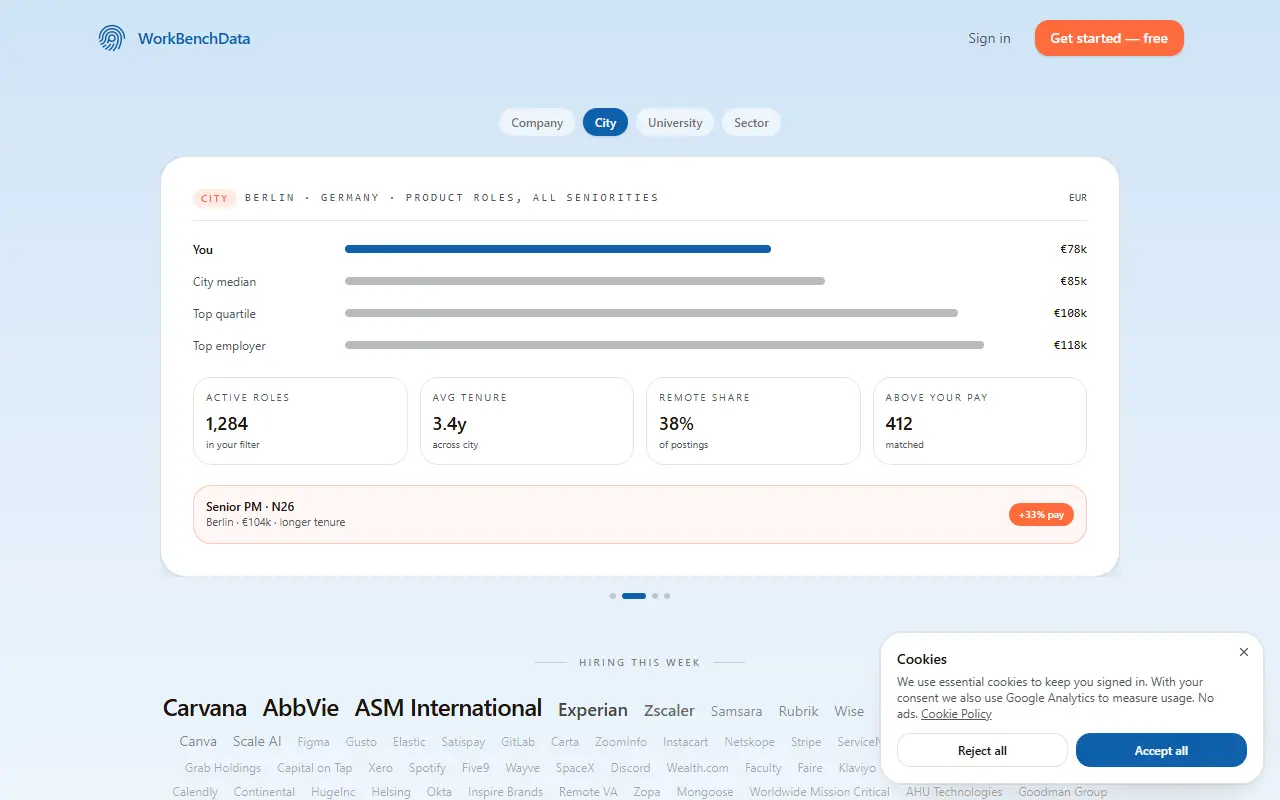Click the Get started — free button

(1109, 38)
